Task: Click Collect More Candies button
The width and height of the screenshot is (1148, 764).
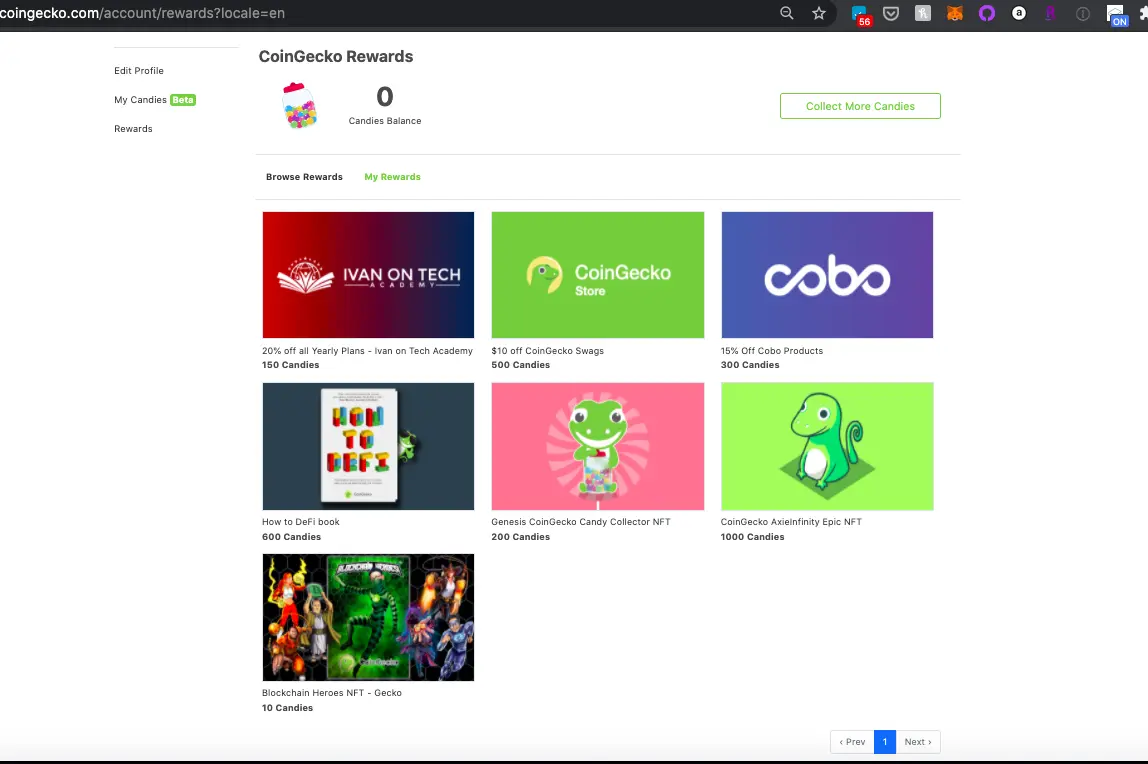Action: 860,106
